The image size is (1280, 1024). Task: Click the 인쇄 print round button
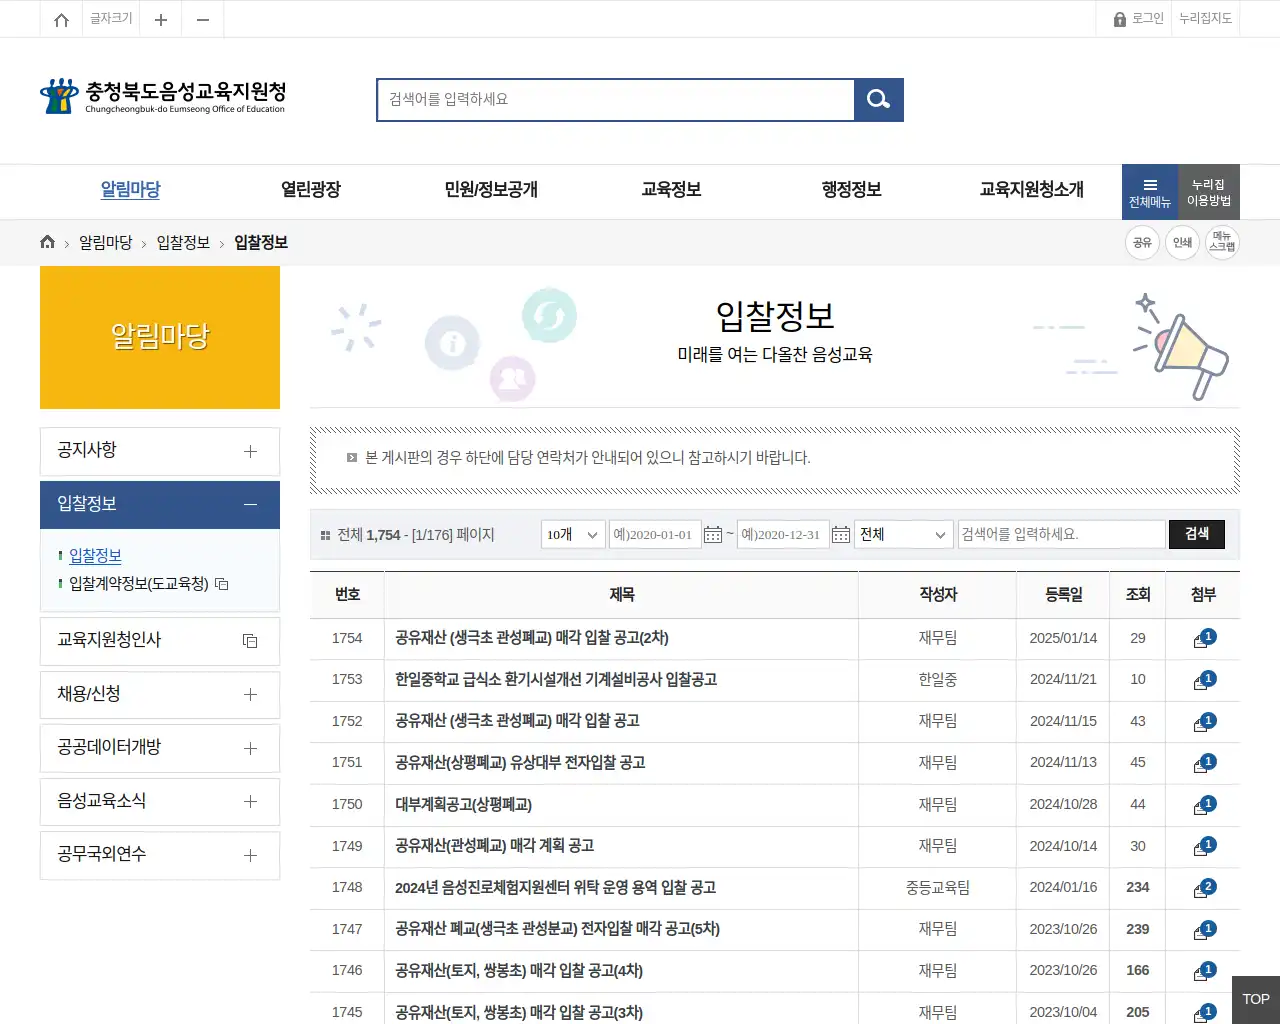(x=1182, y=242)
